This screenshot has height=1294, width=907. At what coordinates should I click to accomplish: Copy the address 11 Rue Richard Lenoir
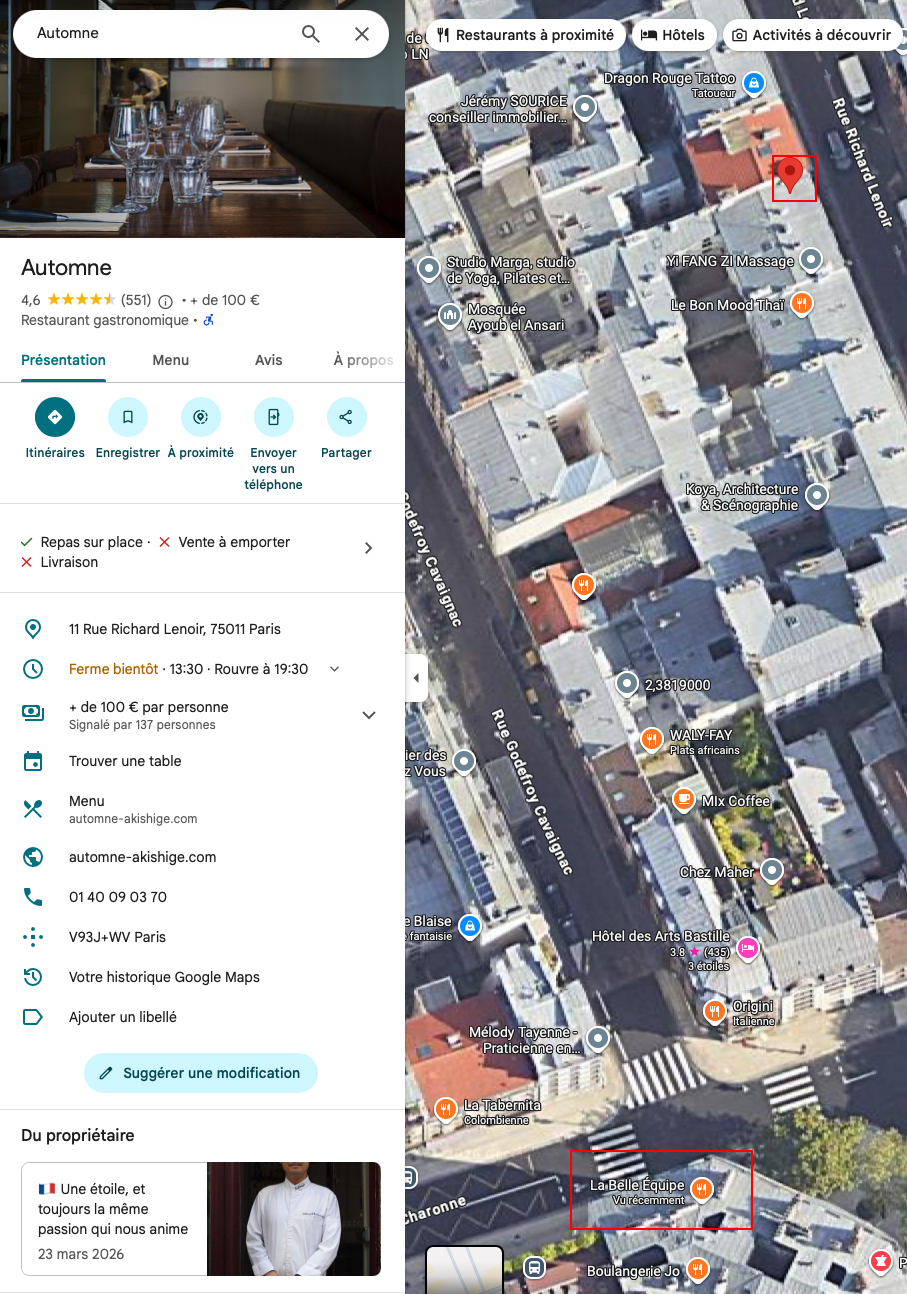click(202, 629)
